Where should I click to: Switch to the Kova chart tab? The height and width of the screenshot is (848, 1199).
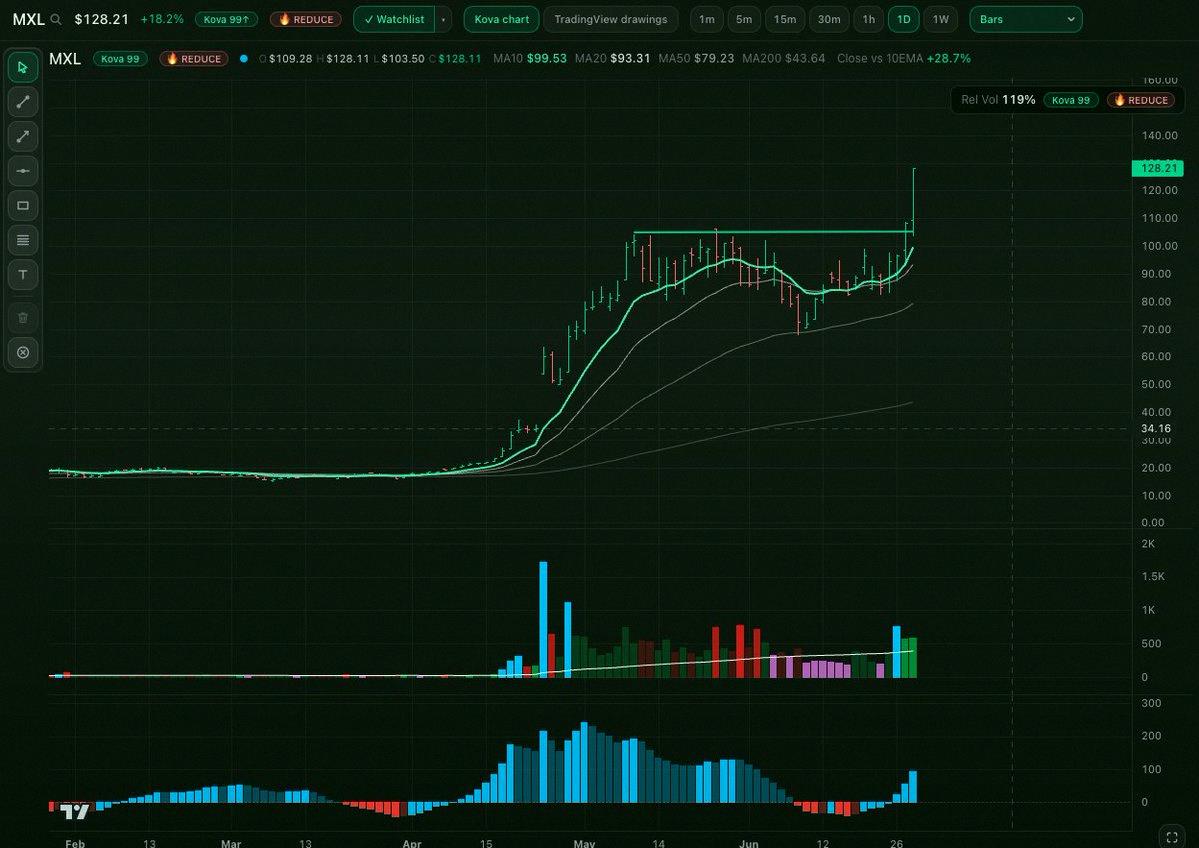point(502,19)
